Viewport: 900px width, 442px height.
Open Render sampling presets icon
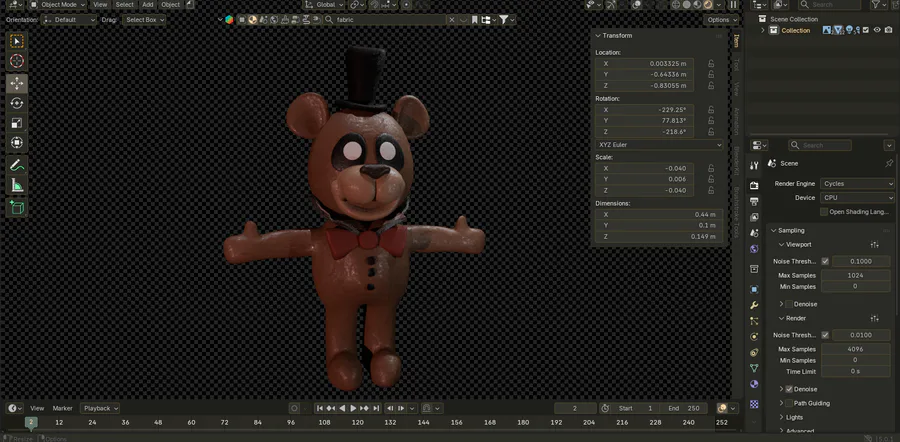(x=874, y=318)
